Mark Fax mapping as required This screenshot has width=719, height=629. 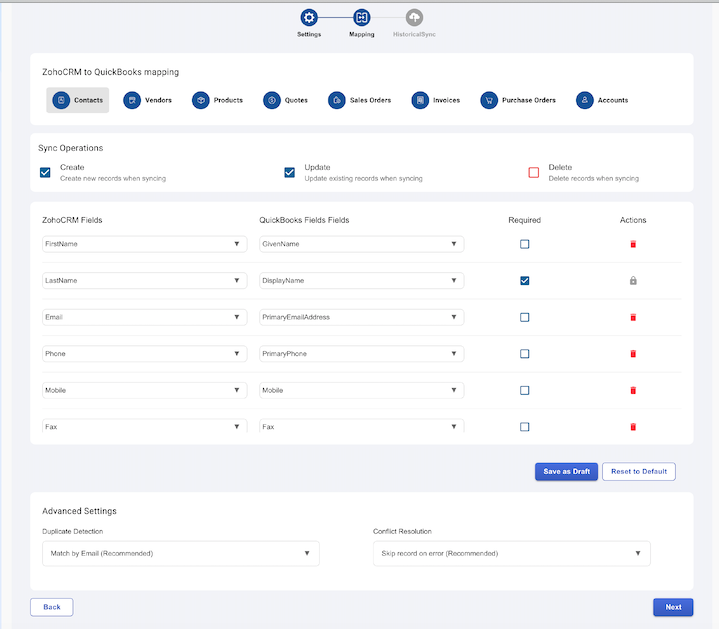(525, 427)
